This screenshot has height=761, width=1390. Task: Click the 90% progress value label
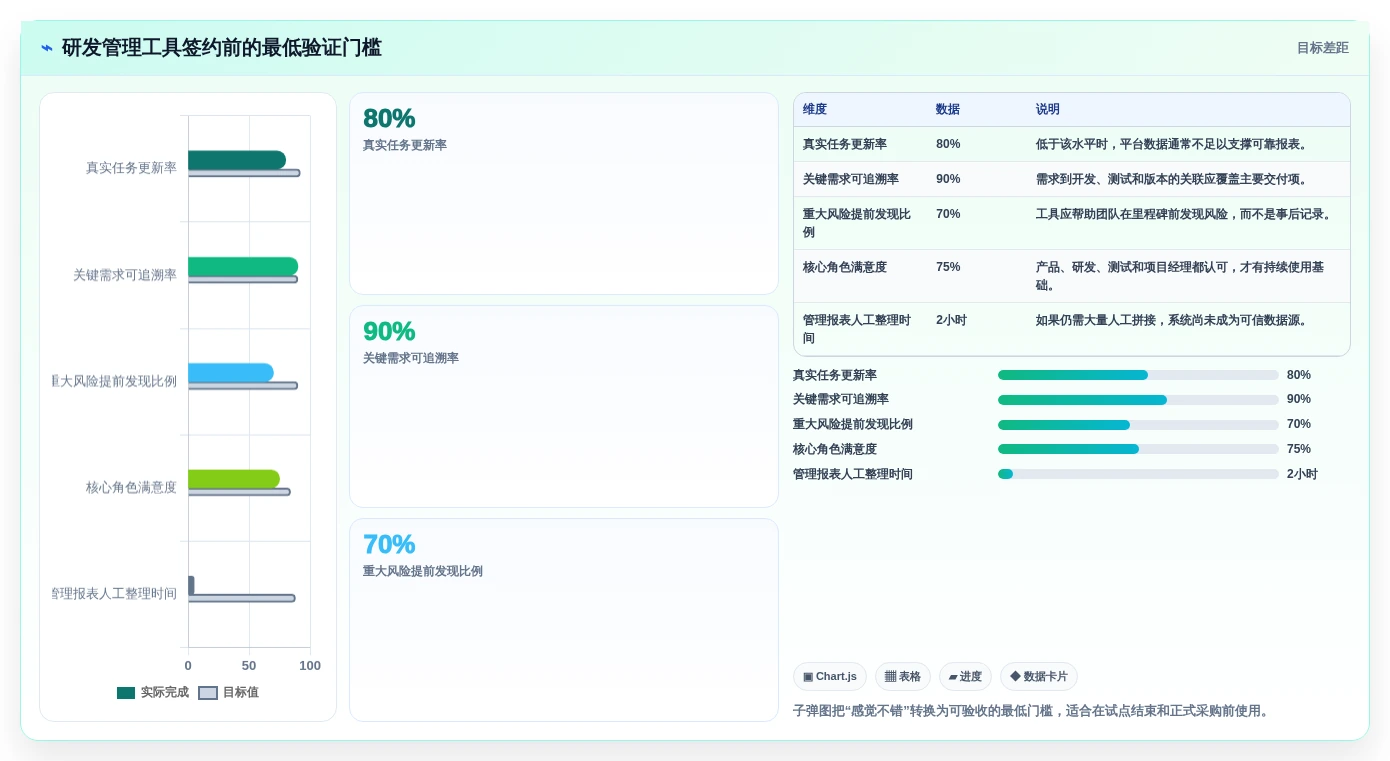(x=1299, y=400)
